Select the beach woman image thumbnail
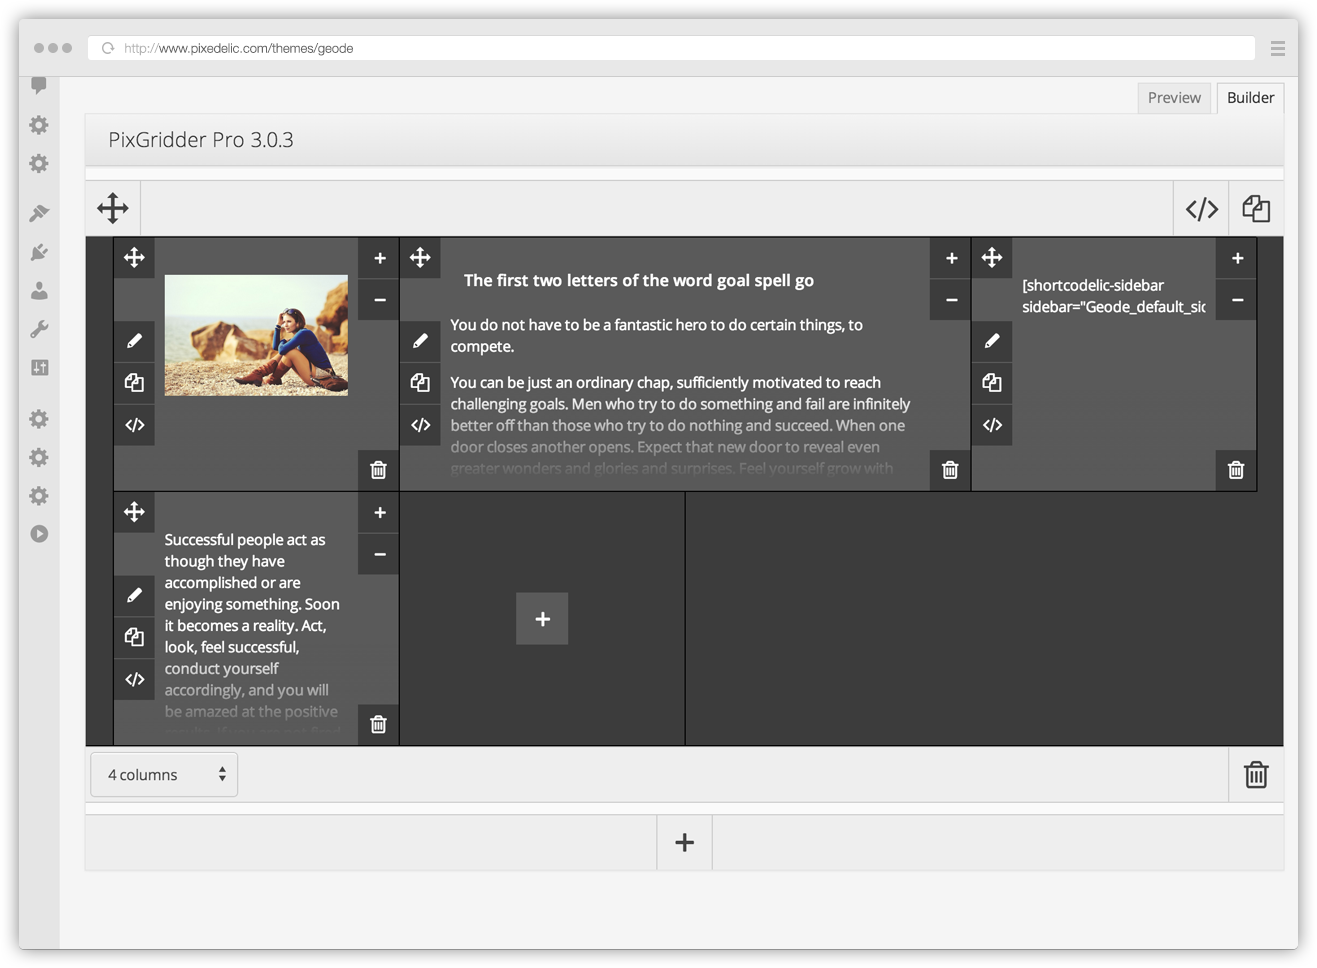 [x=256, y=335]
